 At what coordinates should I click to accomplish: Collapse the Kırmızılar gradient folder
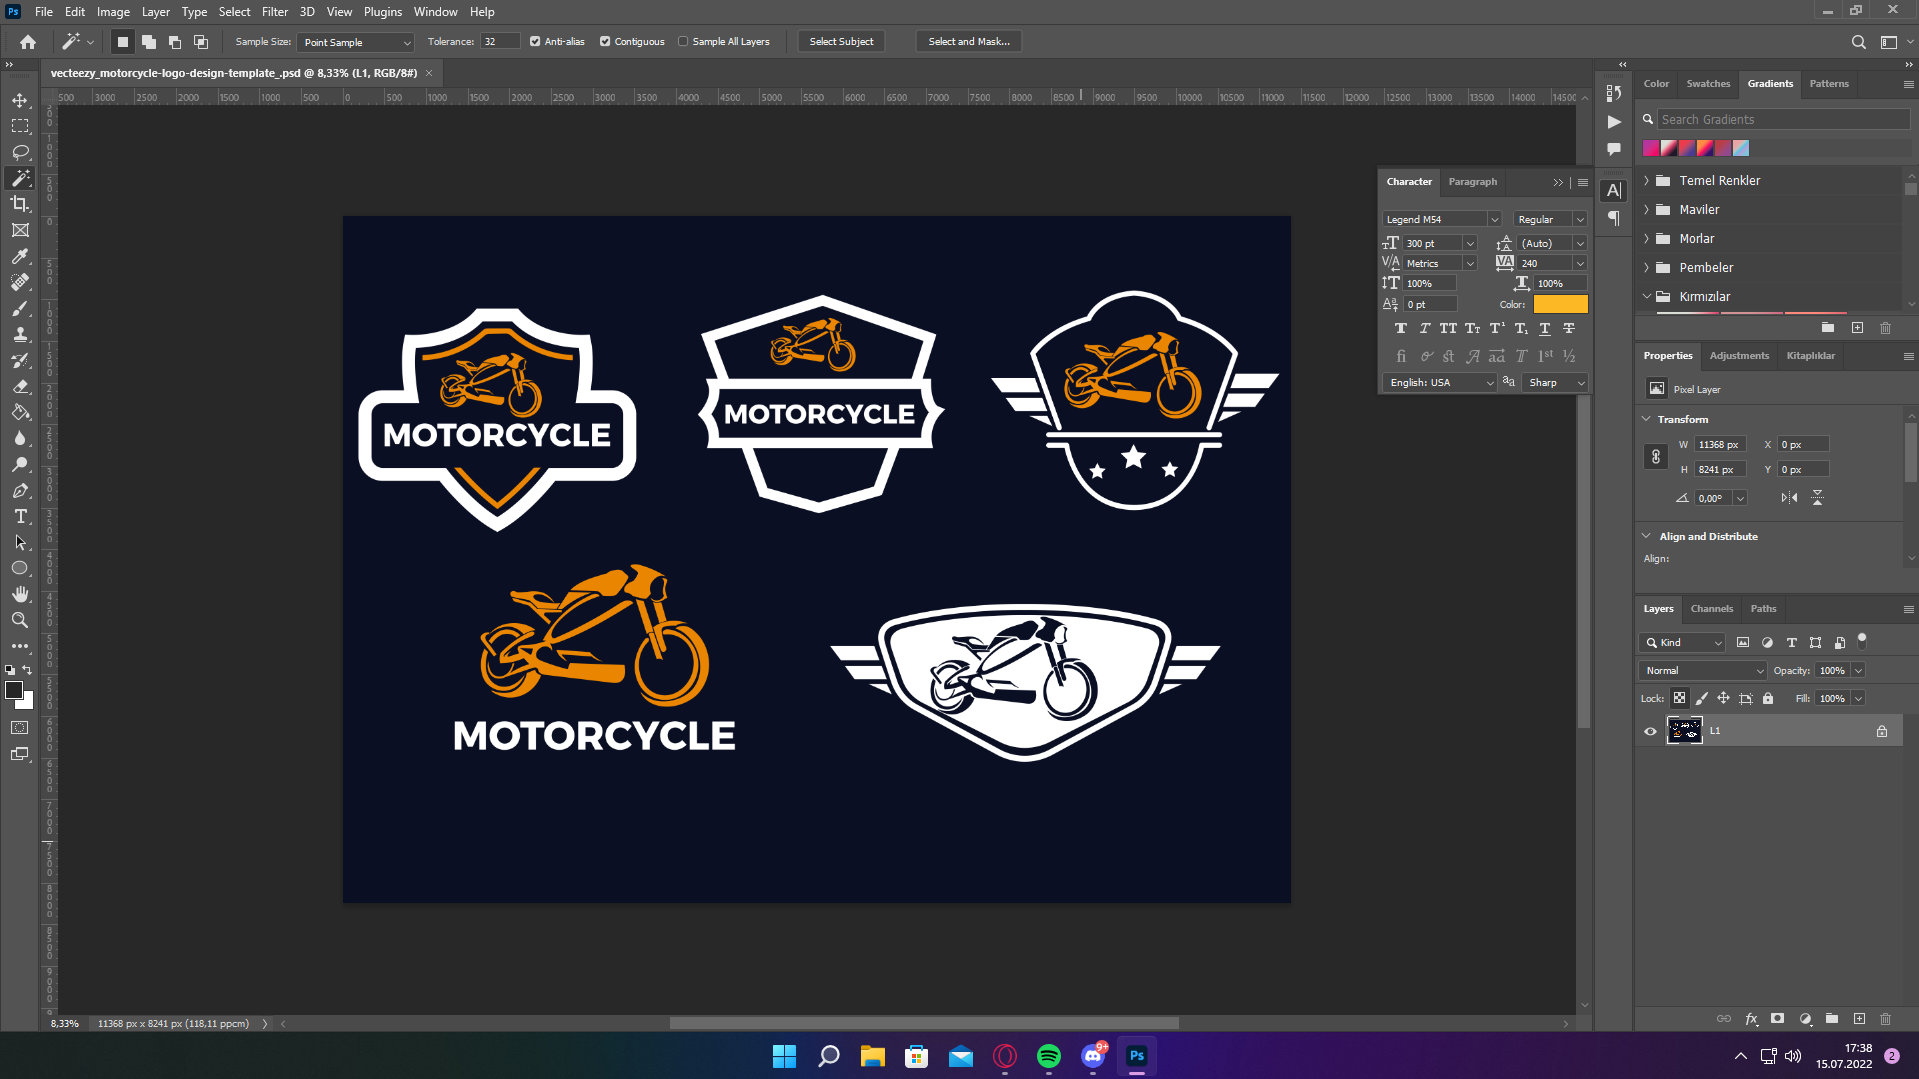1646,297
